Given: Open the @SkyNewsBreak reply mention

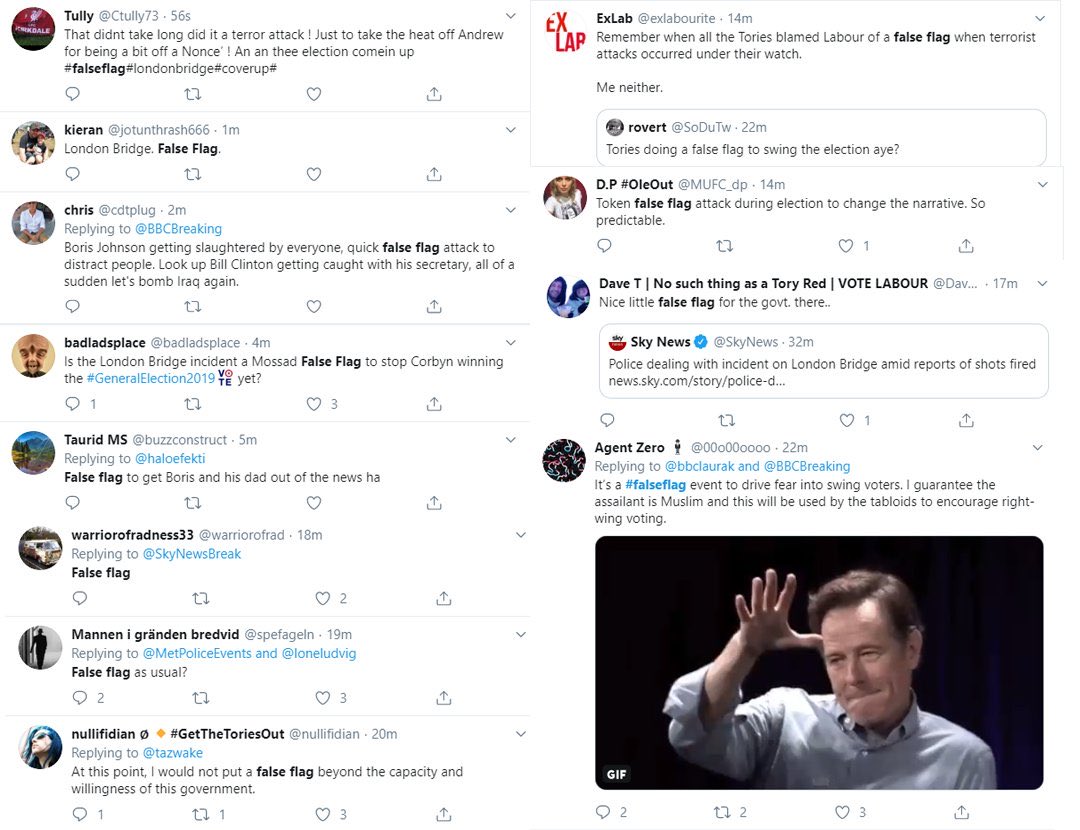Looking at the screenshot, I should pyautogui.click(x=191, y=554).
